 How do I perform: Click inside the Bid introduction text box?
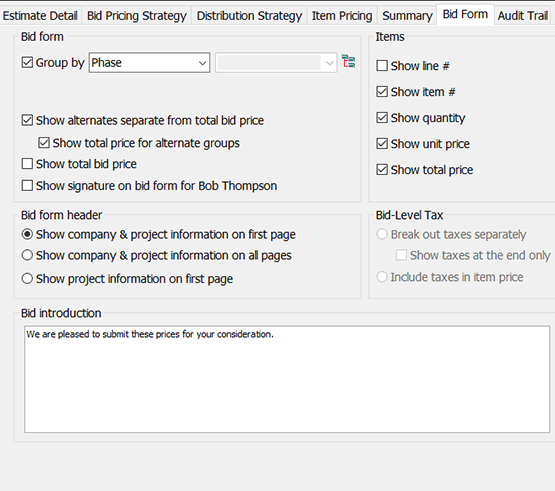click(x=287, y=379)
